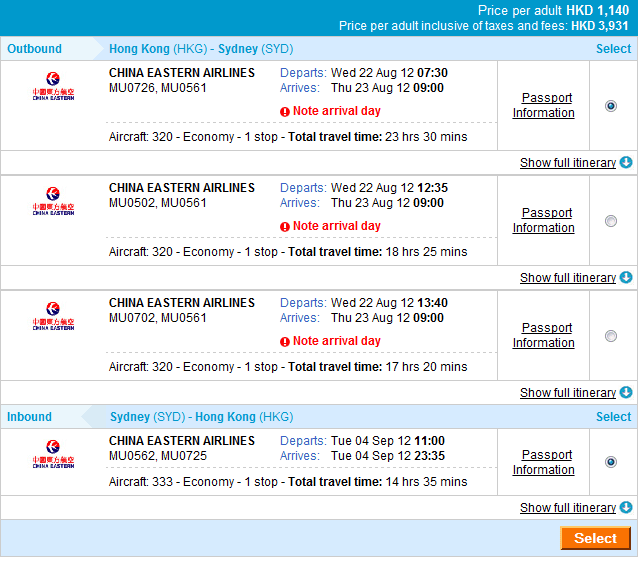This screenshot has height=564, width=640.
Task: Click China Eastern logo for MU0702 flight
Action: 53,317
